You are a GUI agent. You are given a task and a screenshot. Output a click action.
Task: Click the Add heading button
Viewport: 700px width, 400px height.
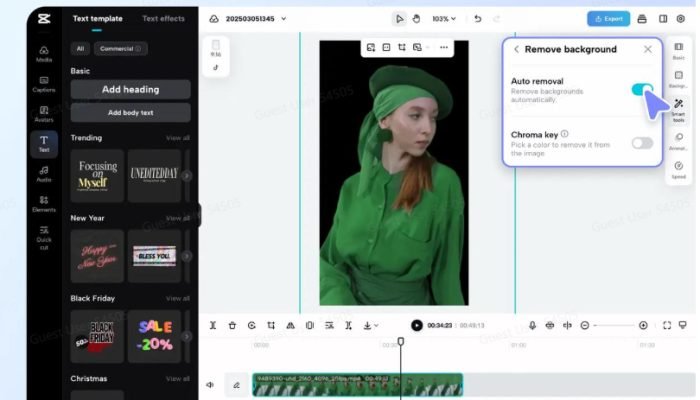[x=130, y=89]
